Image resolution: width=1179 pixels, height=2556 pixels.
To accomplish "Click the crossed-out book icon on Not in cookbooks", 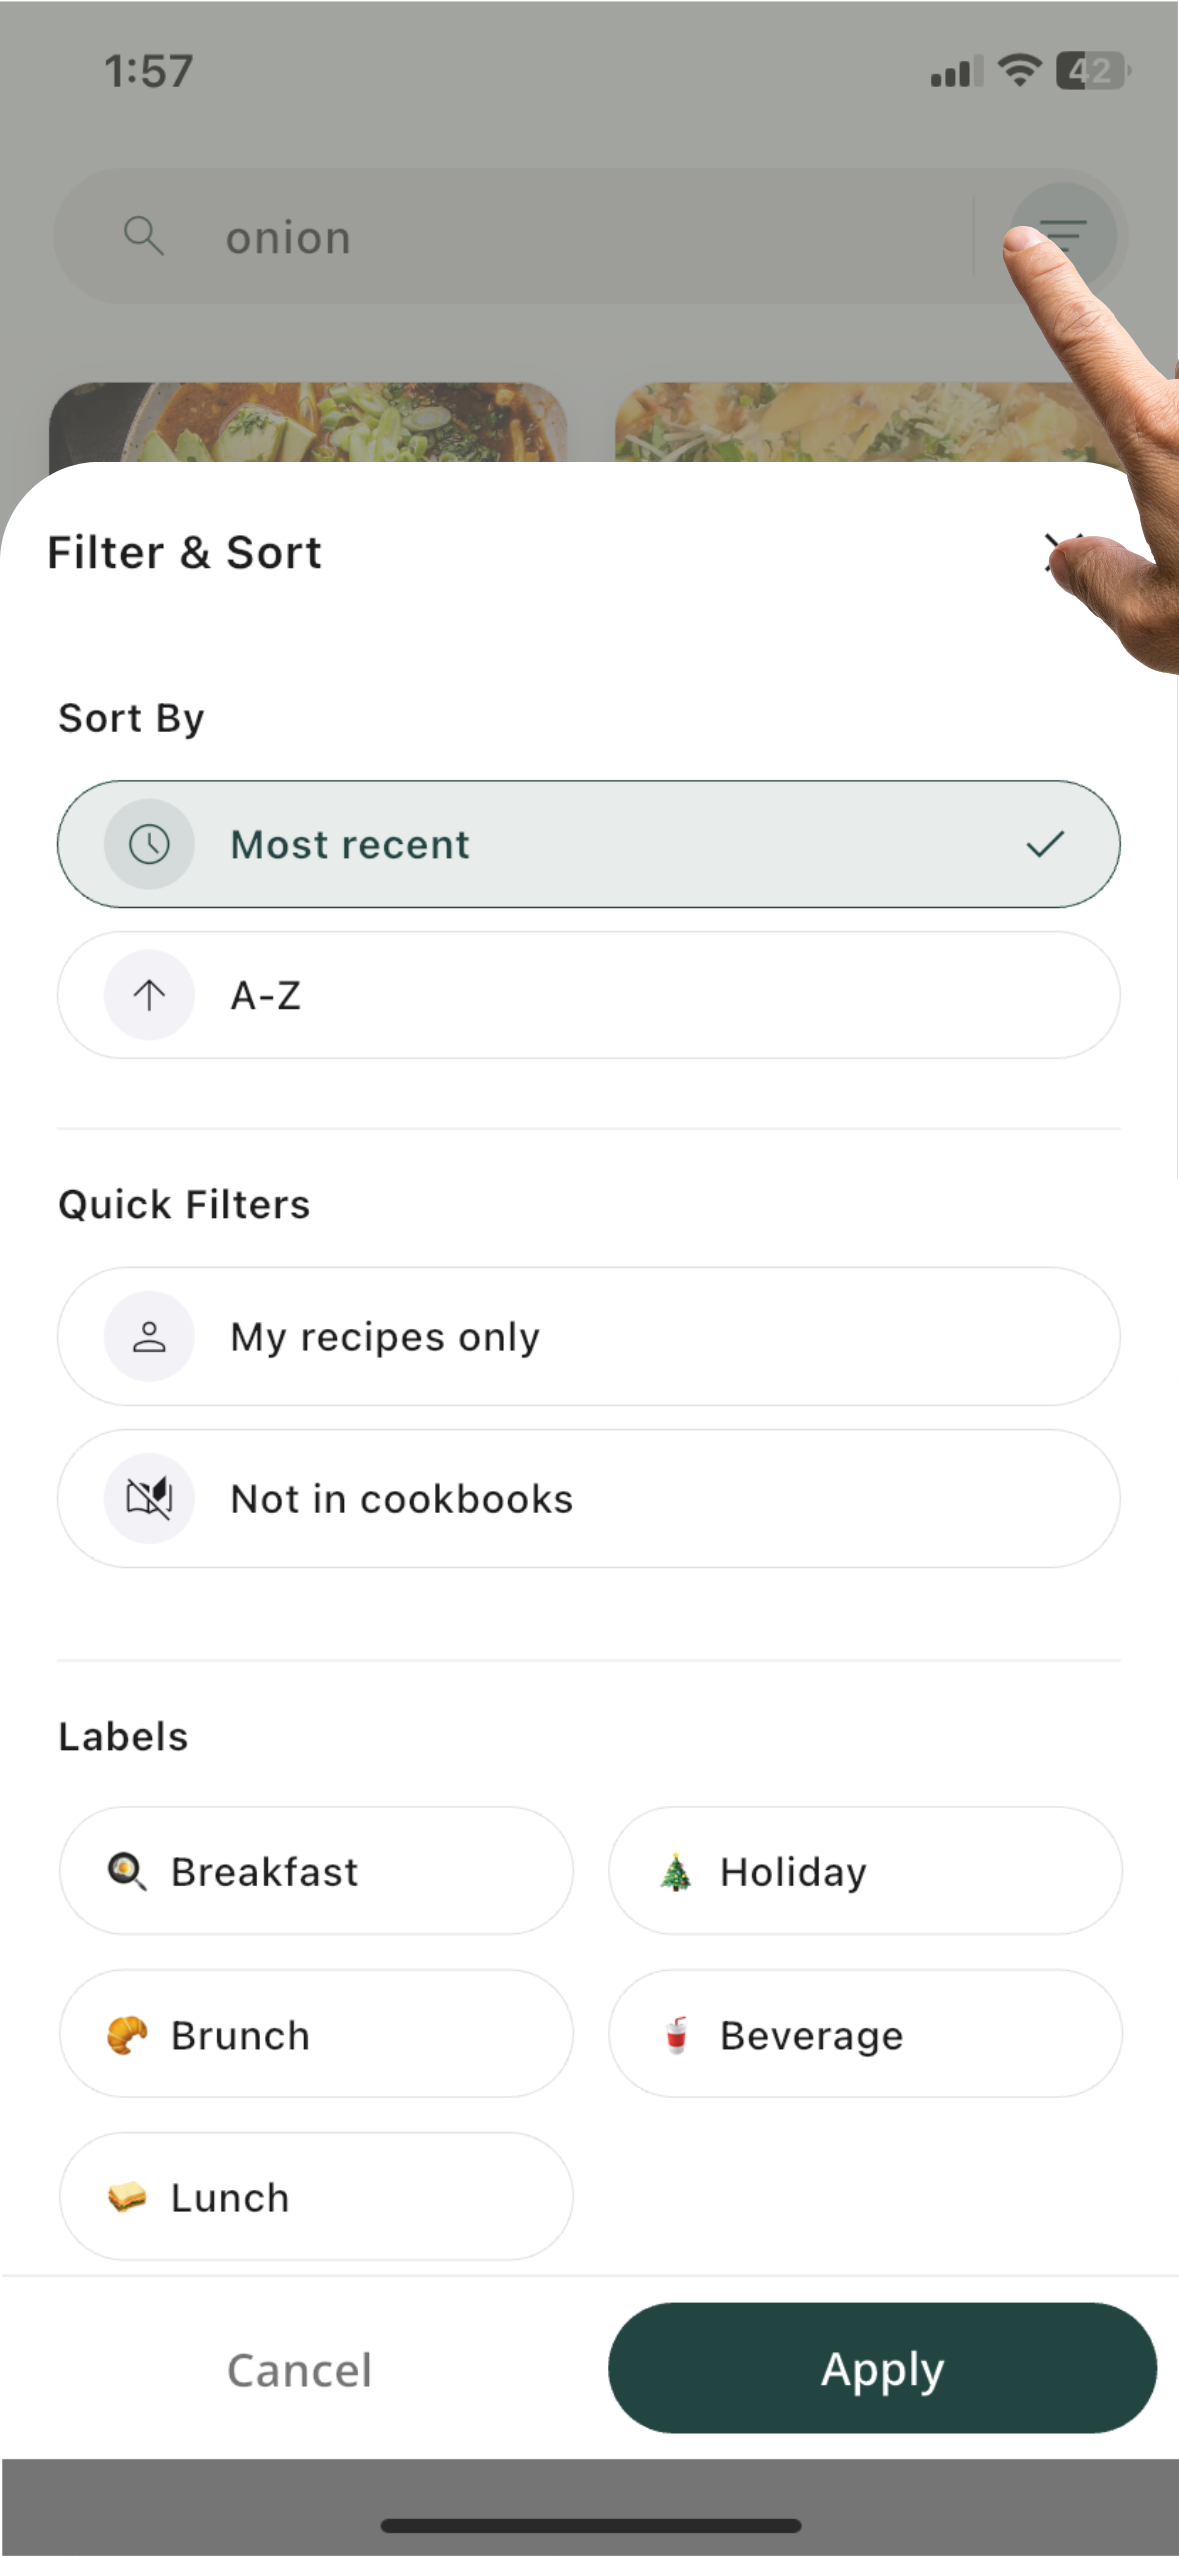I will pos(148,1497).
